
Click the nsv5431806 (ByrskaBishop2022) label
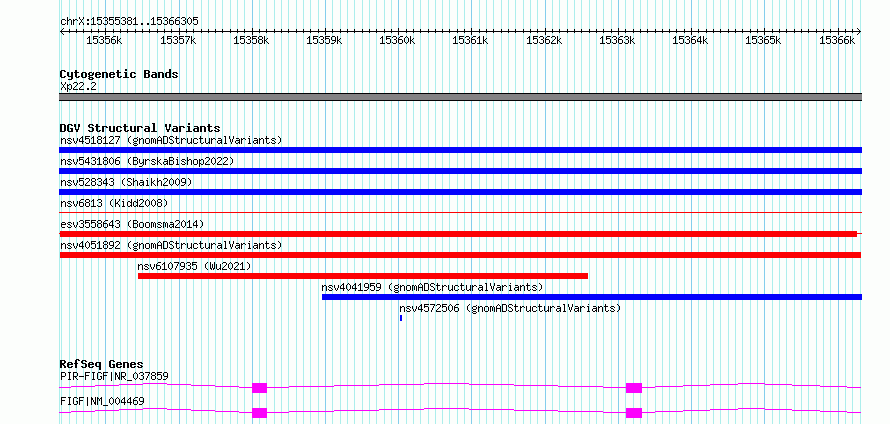coord(147,161)
